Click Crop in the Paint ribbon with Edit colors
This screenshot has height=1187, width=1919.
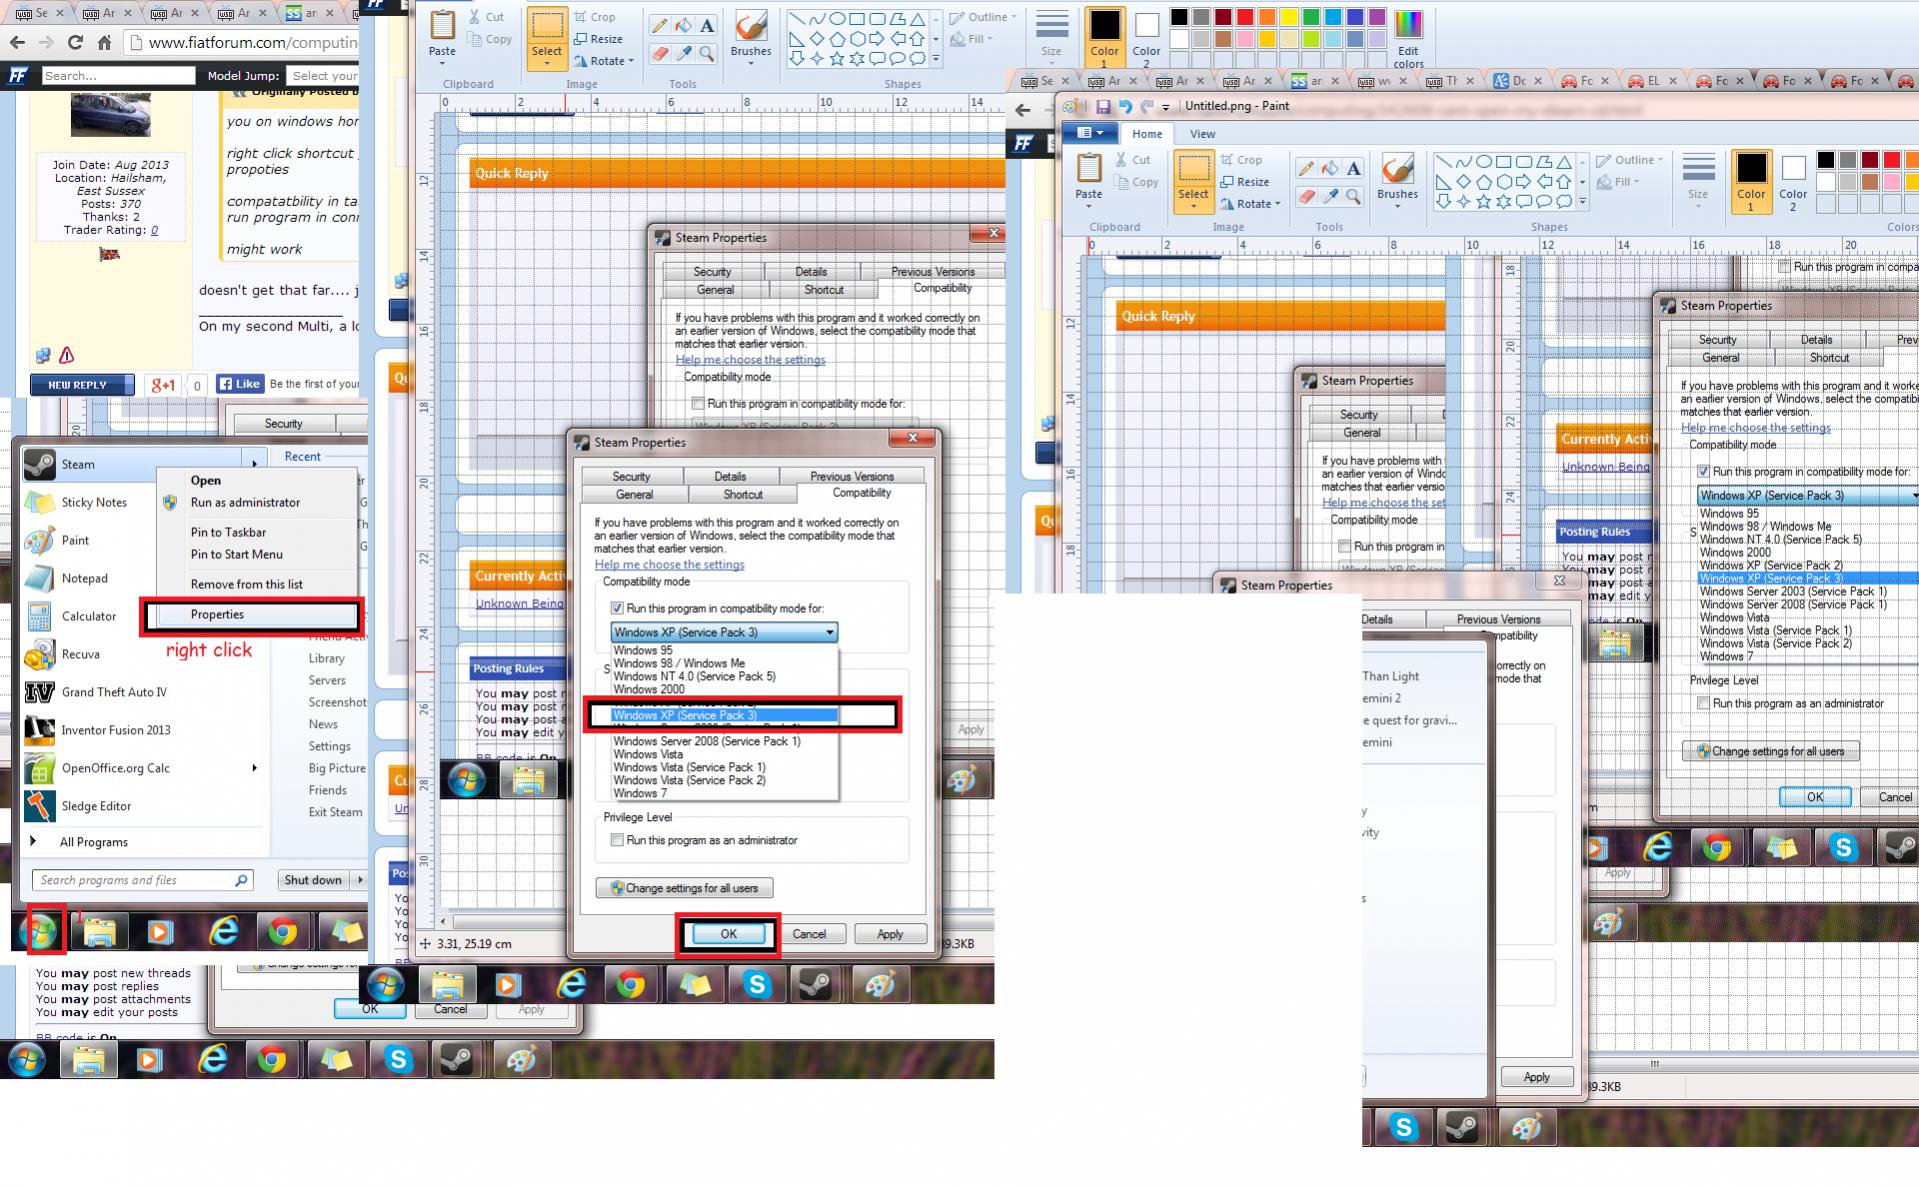tap(595, 17)
